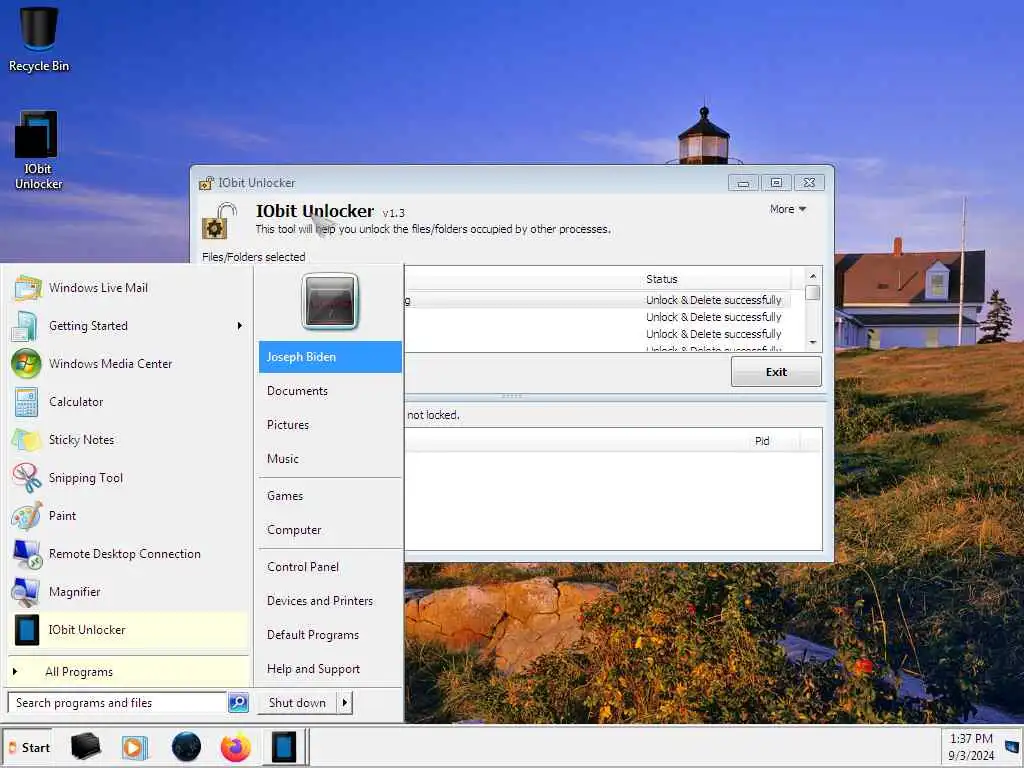
Task: Open Windows Media Player from taskbar
Action: click(135, 748)
